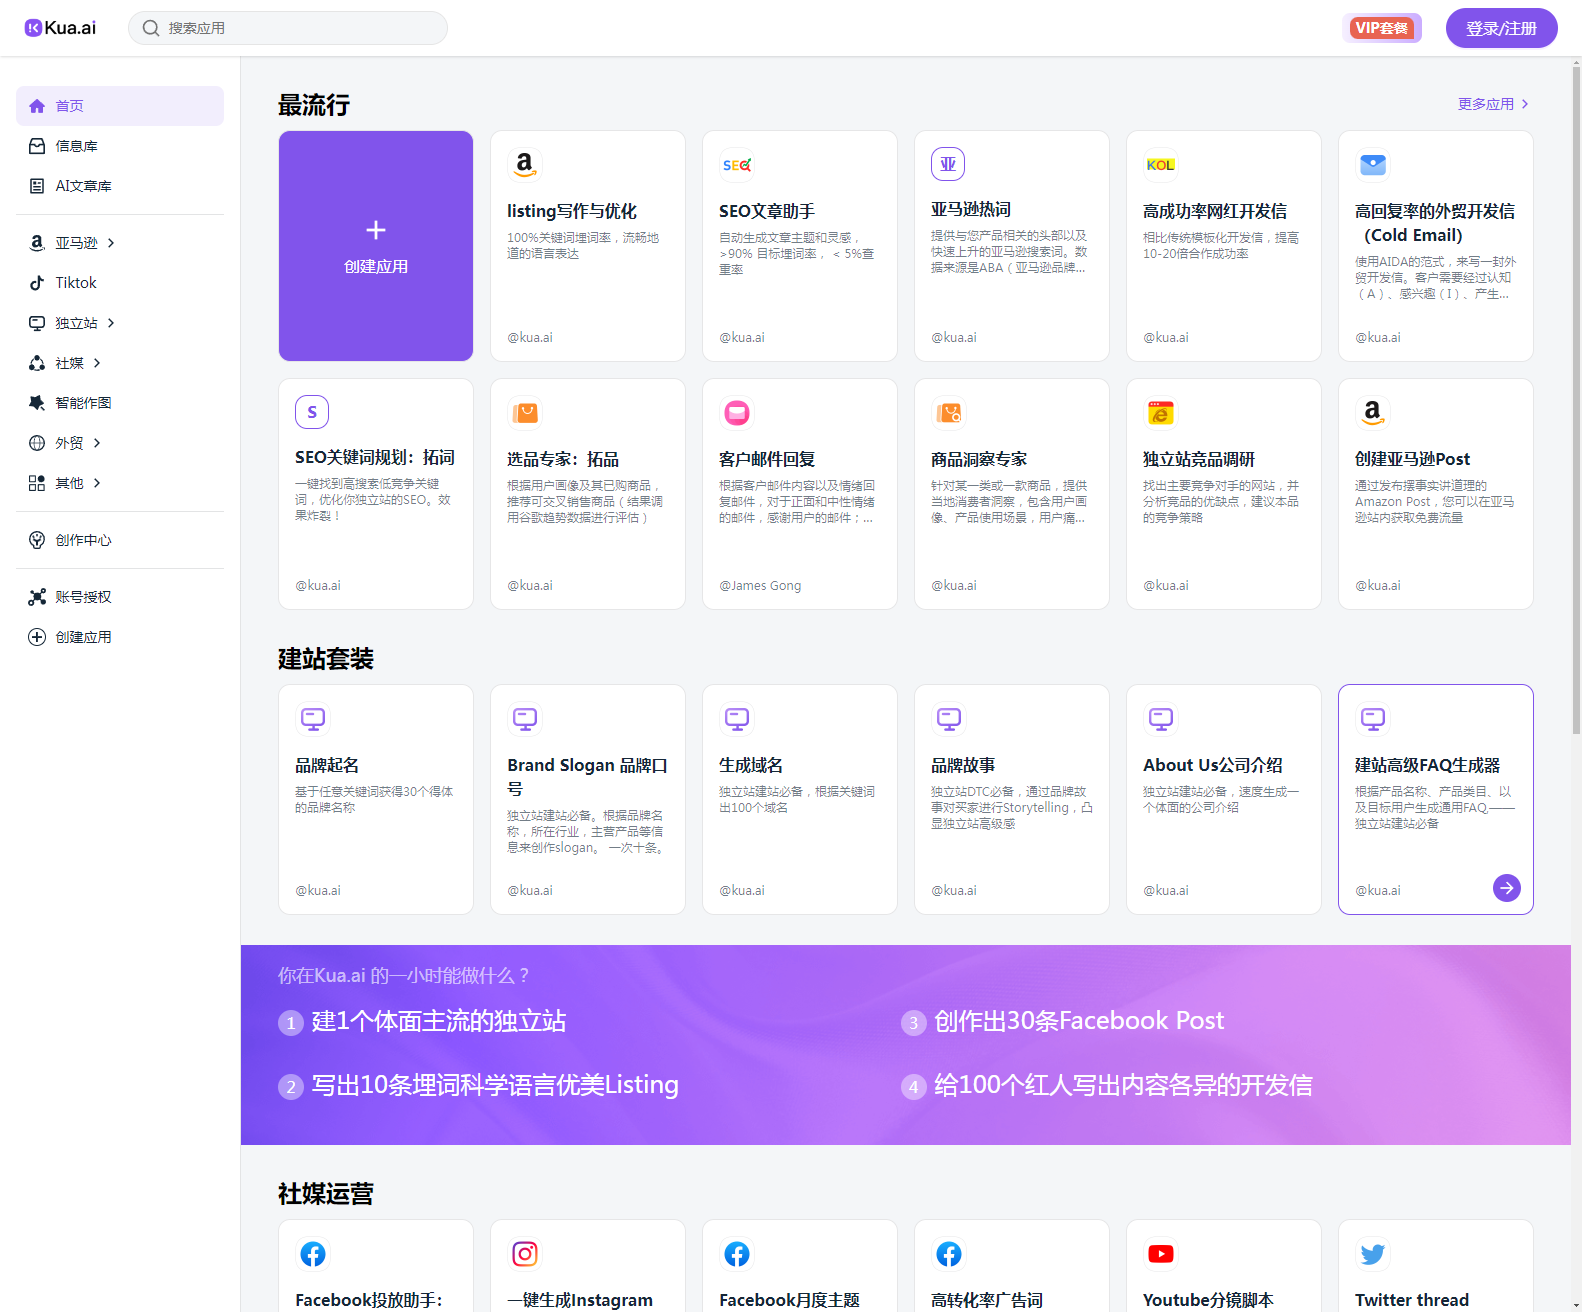Click the YouTube icon on Youtube分镜脚本 card
Viewport: 1582px width, 1312px height.
pyautogui.click(x=1160, y=1254)
